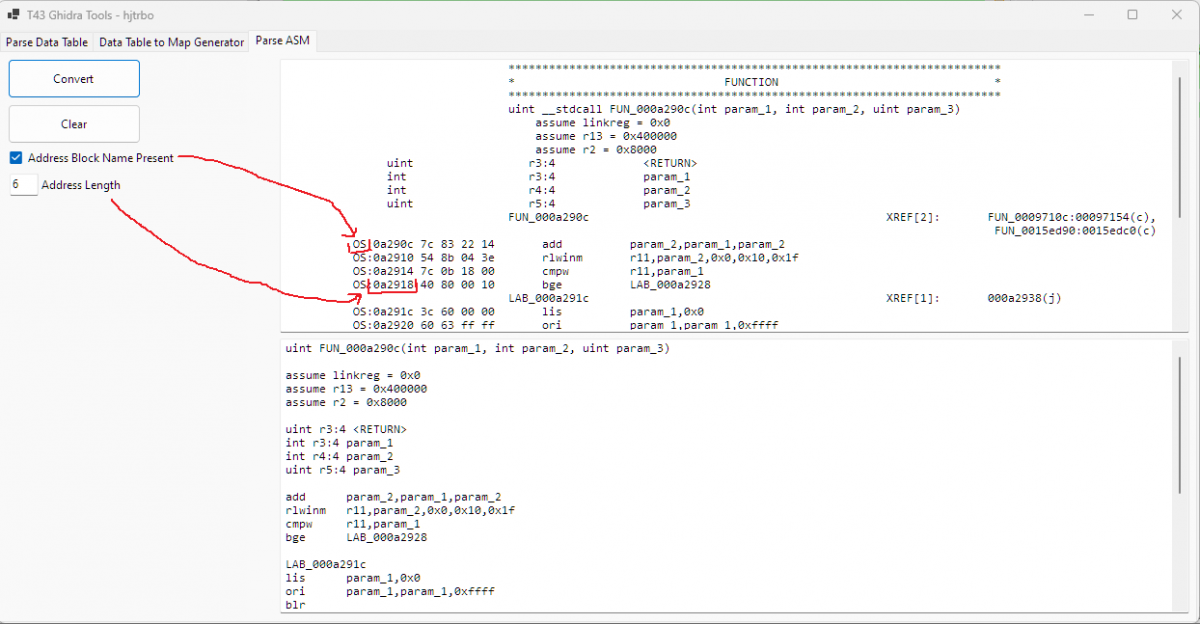Click 'LAB_000a291c' in output pane

326,564
